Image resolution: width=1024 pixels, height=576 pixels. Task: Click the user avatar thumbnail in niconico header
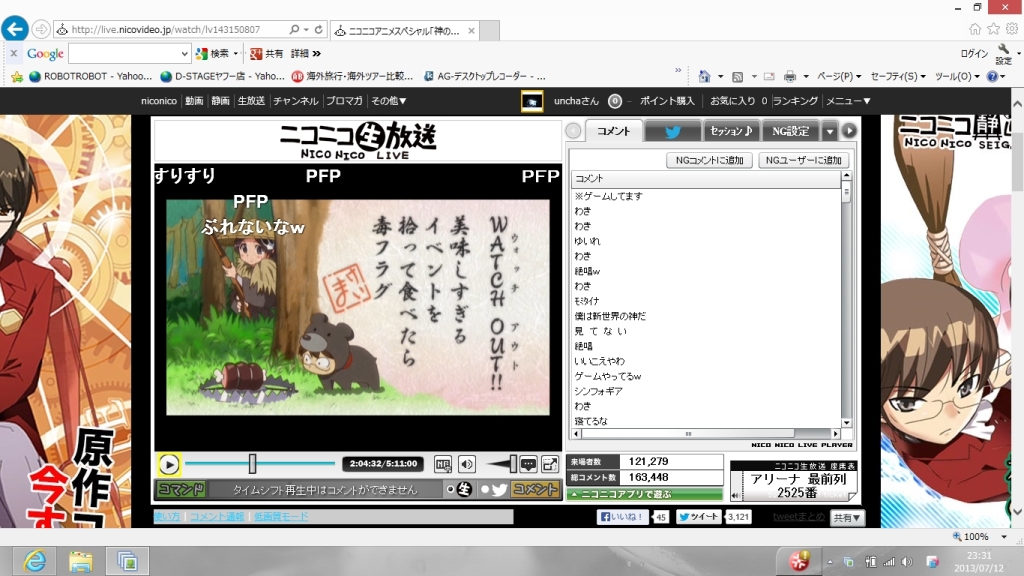click(x=532, y=101)
